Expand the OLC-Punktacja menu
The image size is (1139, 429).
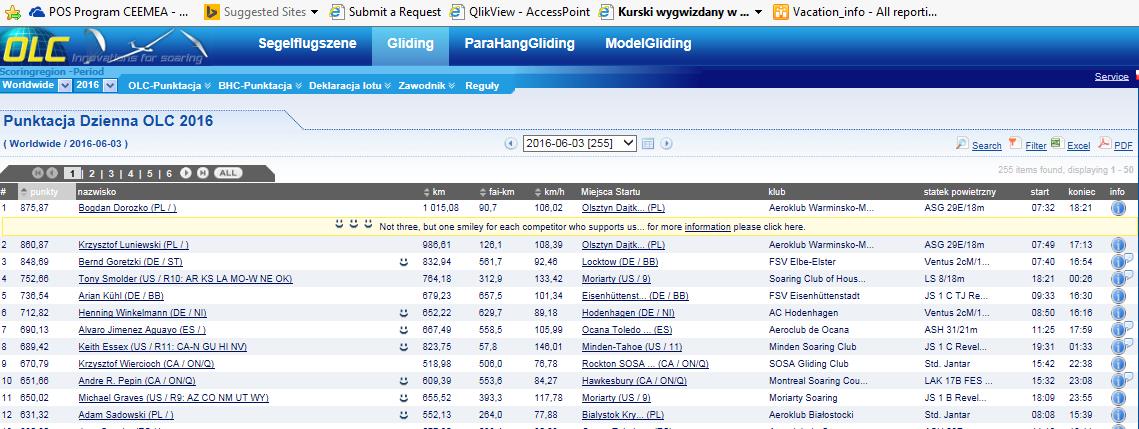pos(169,86)
